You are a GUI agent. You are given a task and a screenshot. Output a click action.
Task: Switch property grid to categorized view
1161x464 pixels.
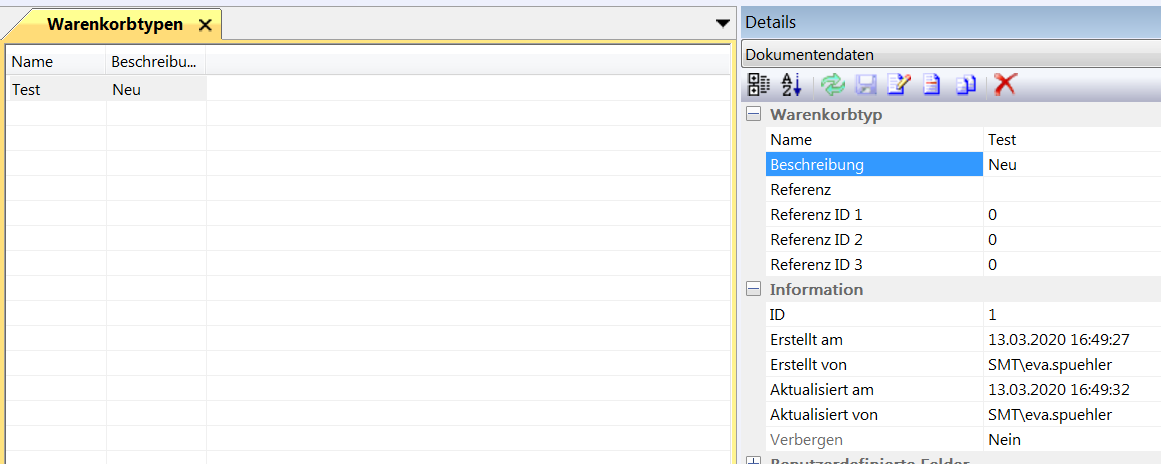click(x=759, y=85)
